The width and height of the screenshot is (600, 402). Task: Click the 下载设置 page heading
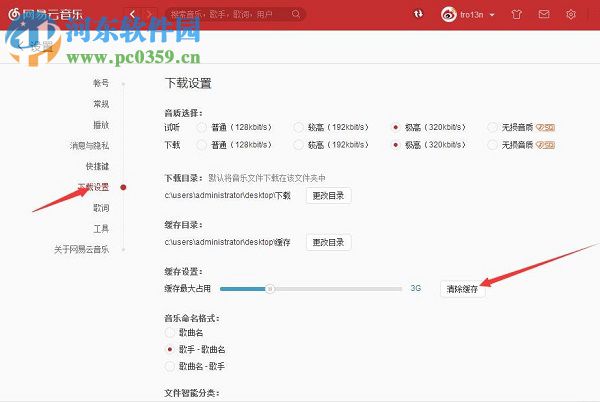tap(188, 83)
